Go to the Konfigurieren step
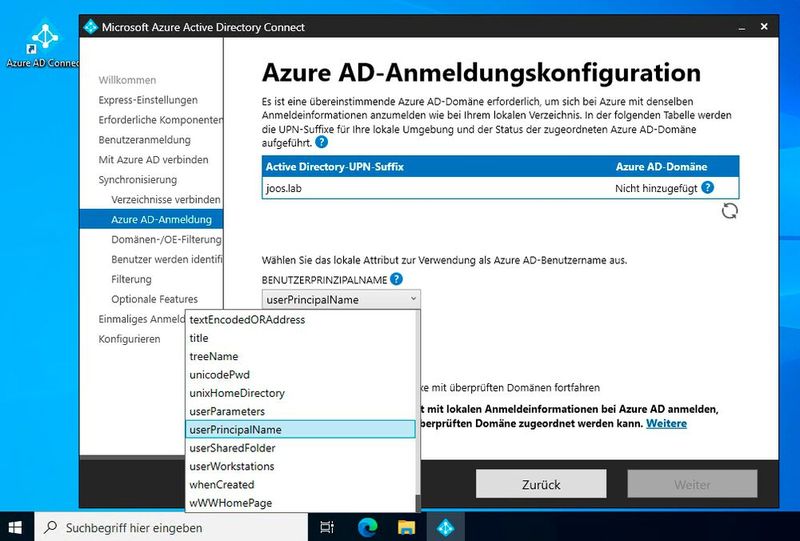The image size is (800, 541). click(x=129, y=339)
